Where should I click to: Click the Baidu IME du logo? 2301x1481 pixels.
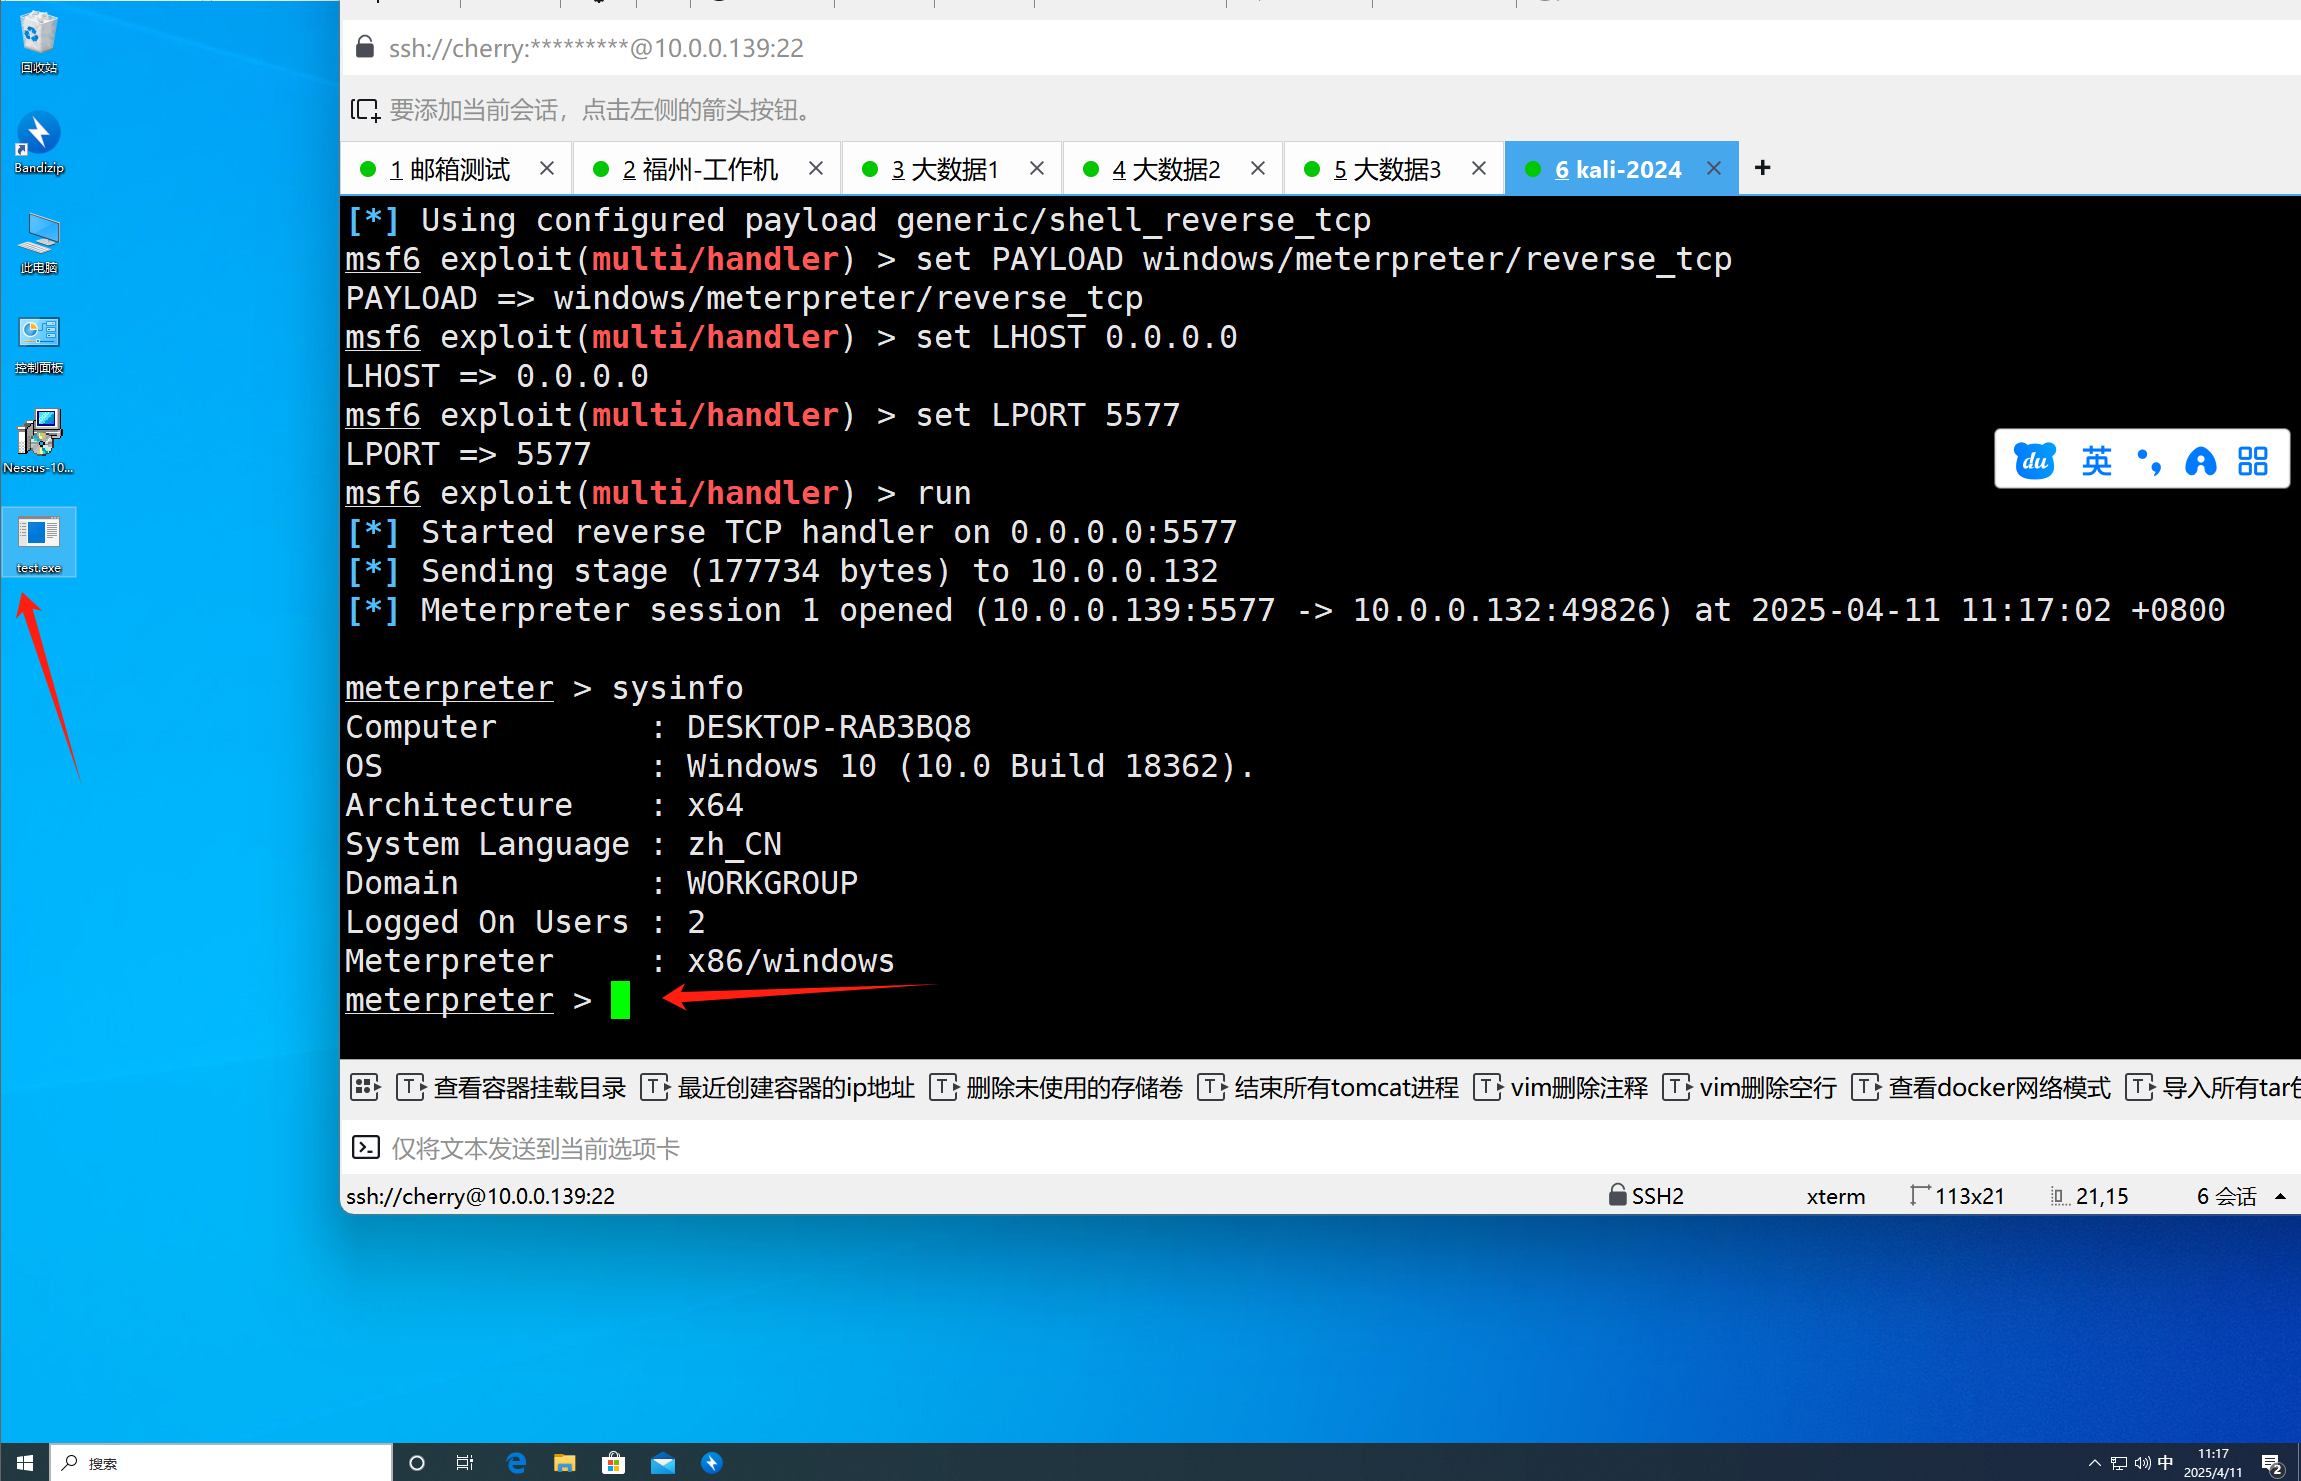pos(2034,460)
